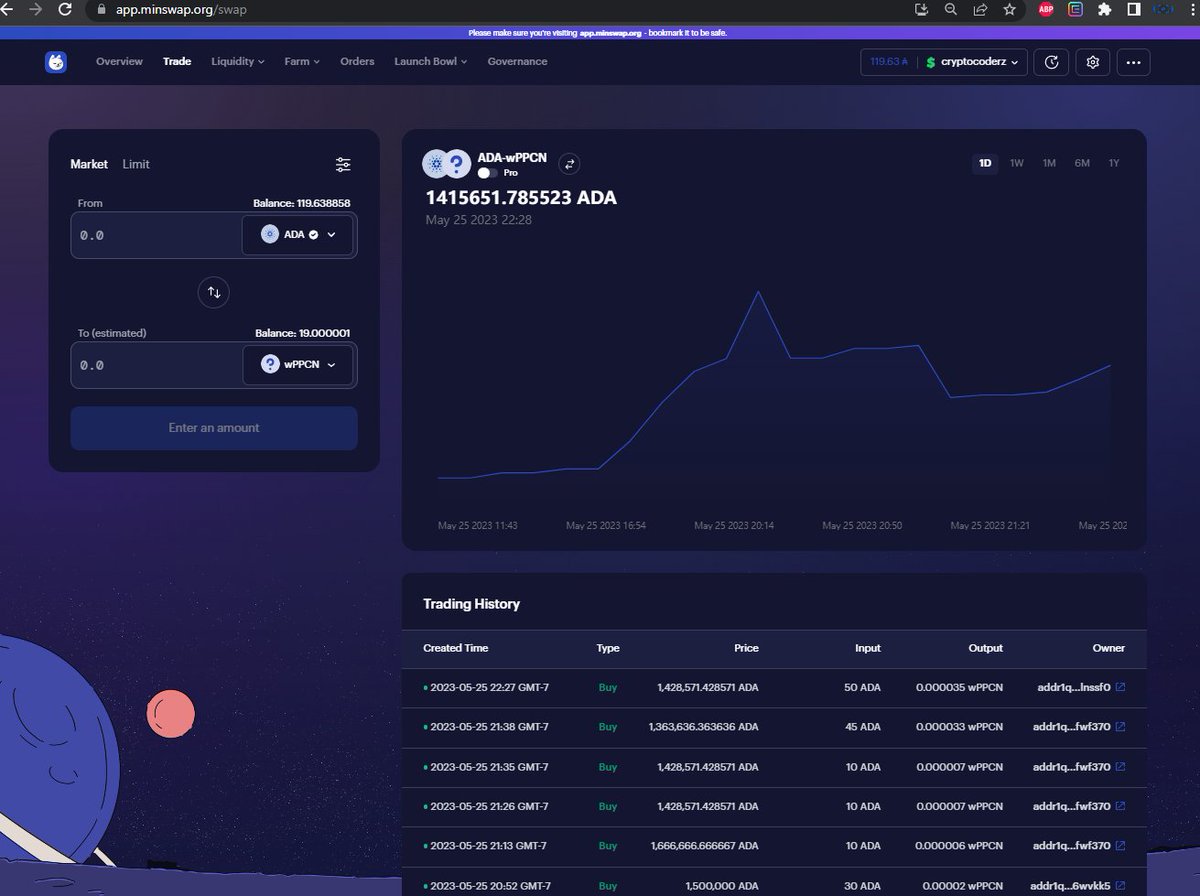Image resolution: width=1200 pixels, height=896 pixels.
Task: Click the 0.000035 wPPCN output cell
Action: (x=959, y=687)
